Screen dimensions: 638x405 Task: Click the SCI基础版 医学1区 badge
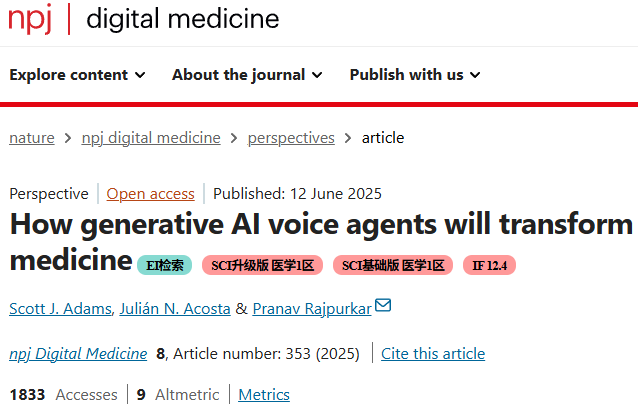[393, 265]
